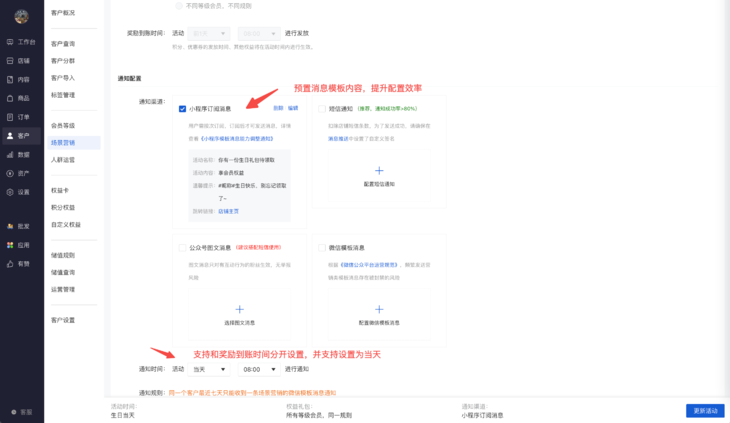The height and width of the screenshot is (423, 730).
Task: Go to 客户分群 in submenu
Action: click(x=63, y=61)
